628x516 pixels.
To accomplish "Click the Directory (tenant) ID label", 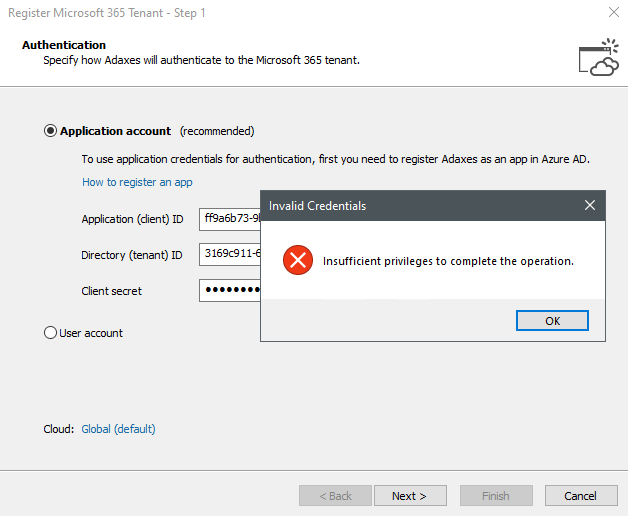I will (132, 255).
